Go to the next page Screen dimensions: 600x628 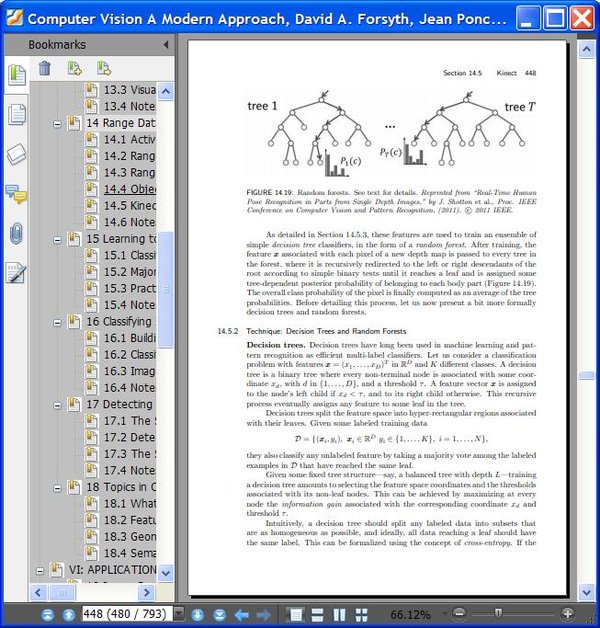pyautogui.click(x=197, y=614)
